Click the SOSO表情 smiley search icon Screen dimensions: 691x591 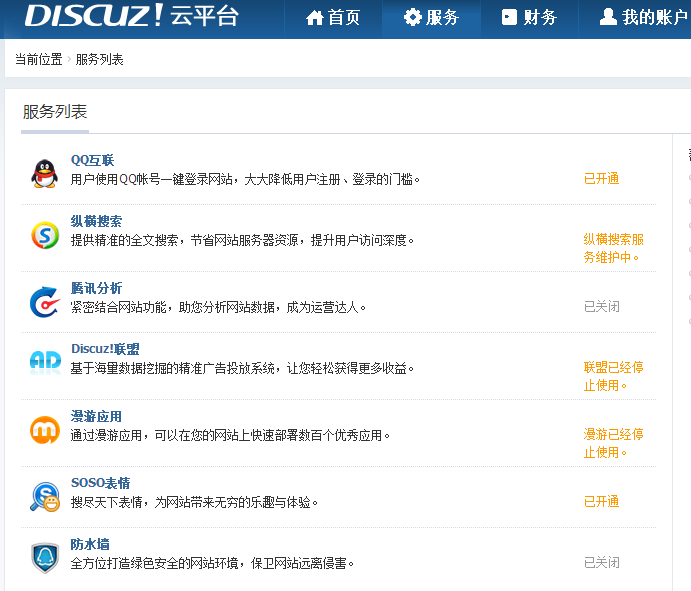[45, 497]
